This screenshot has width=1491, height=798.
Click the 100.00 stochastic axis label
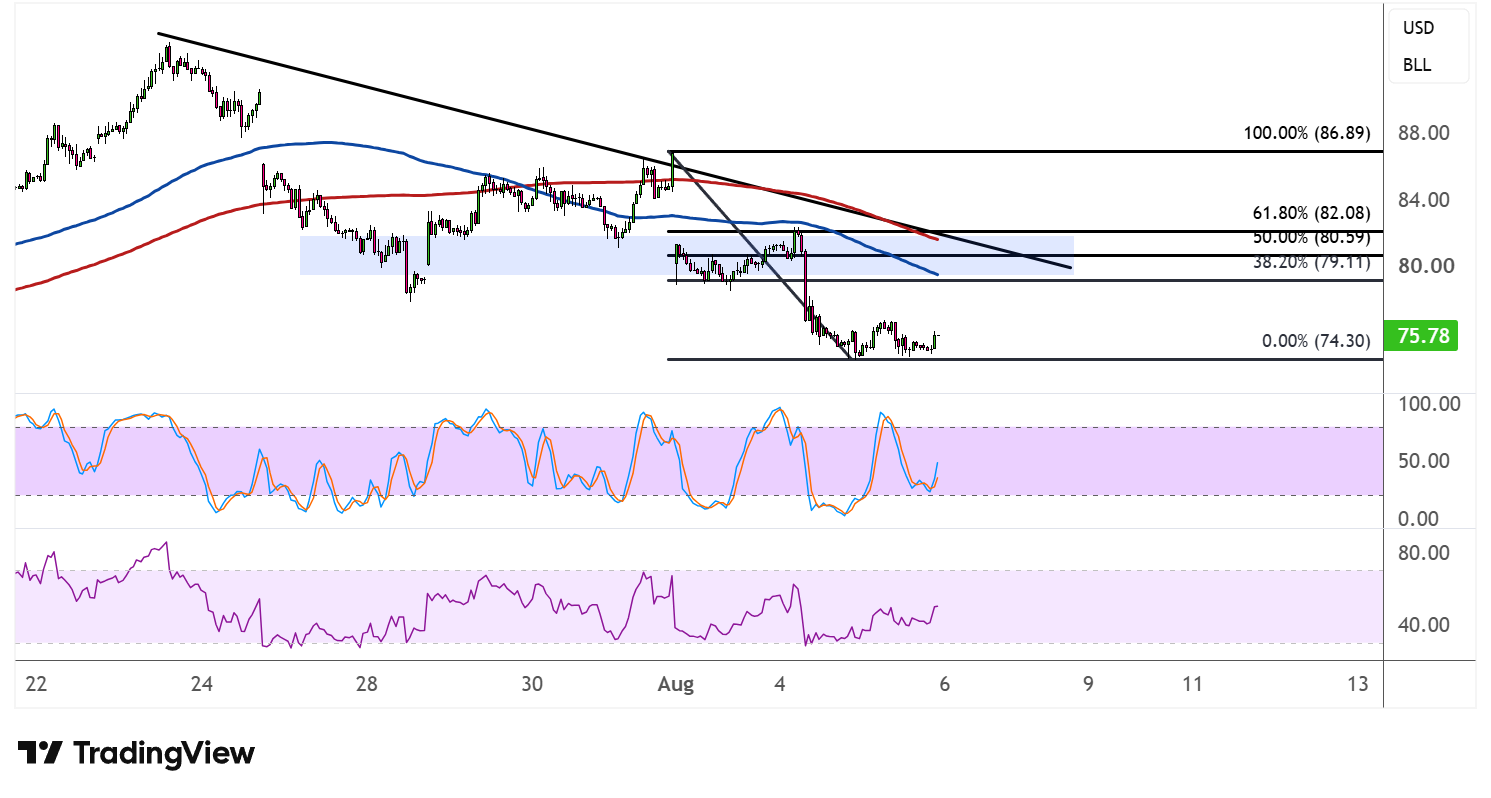[x=1428, y=405]
